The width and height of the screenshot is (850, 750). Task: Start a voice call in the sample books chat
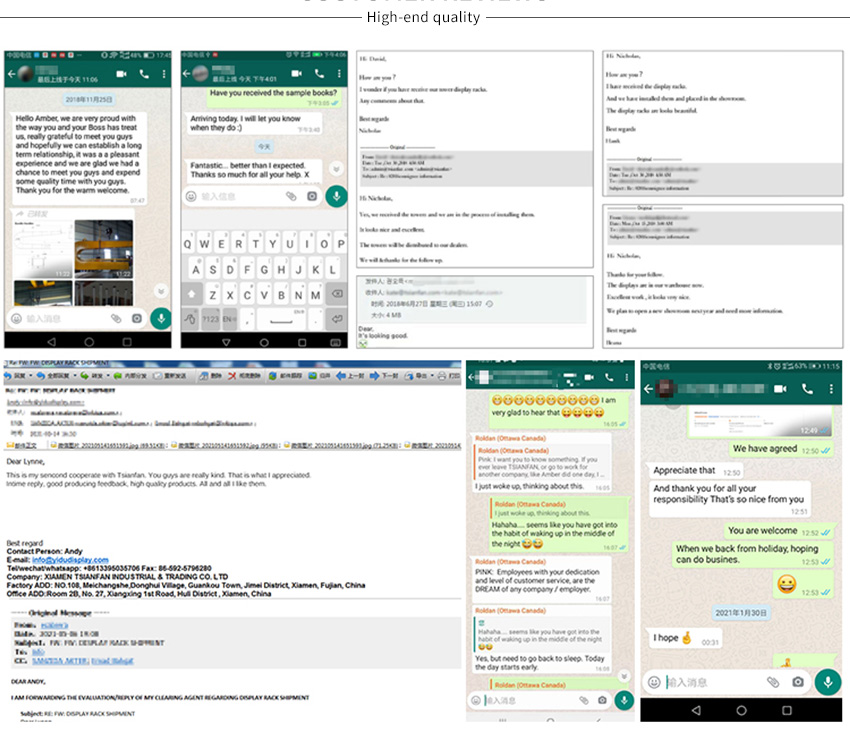click(319, 73)
